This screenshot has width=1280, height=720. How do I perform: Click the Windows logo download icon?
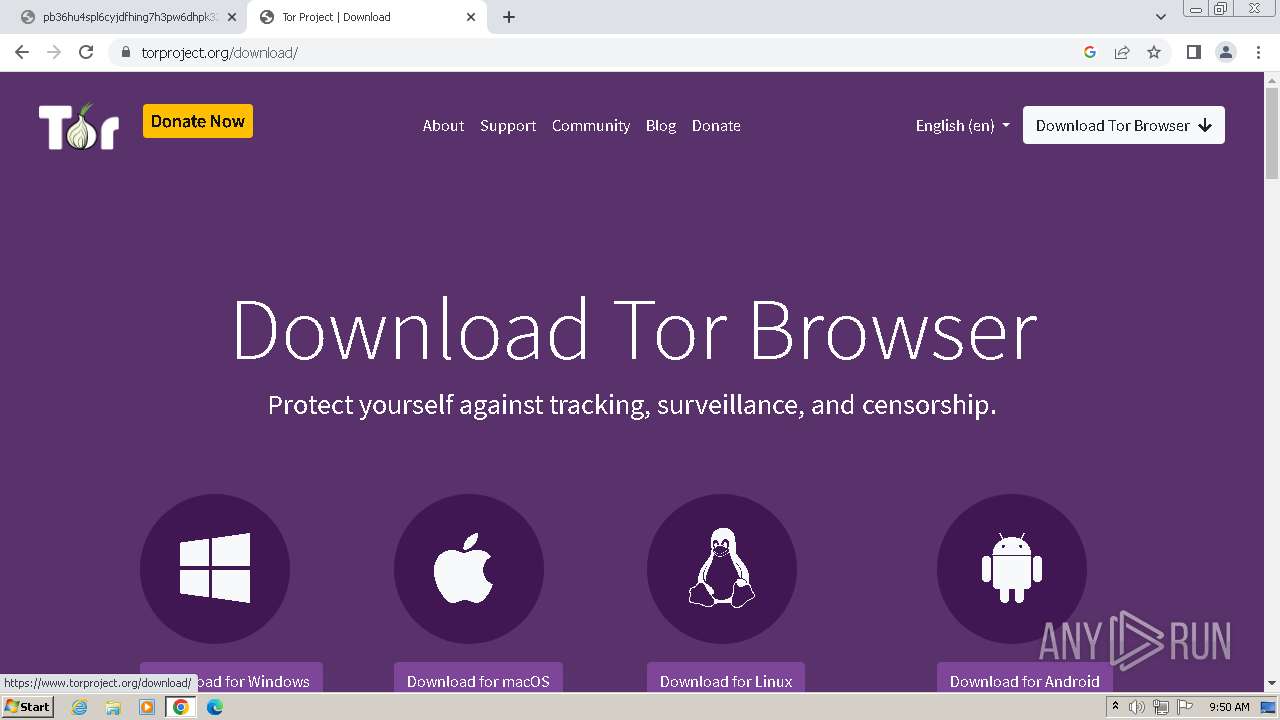tap(215, 568)
